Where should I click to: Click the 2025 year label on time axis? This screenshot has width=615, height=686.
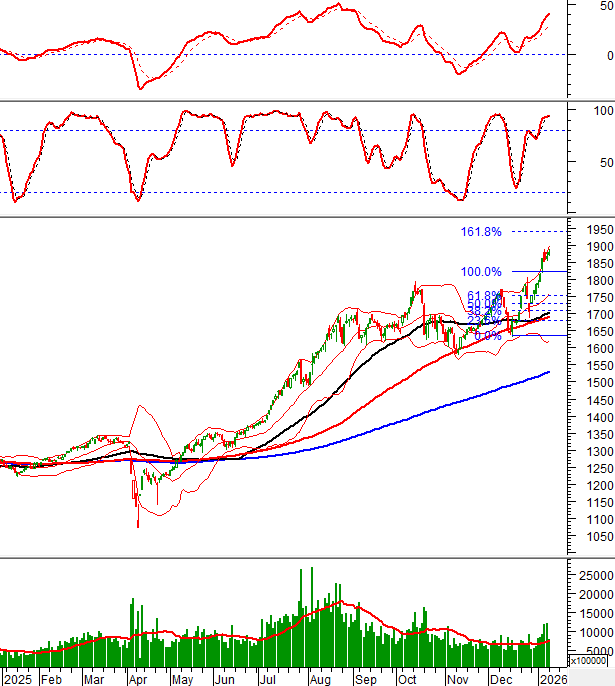[17, 678]
